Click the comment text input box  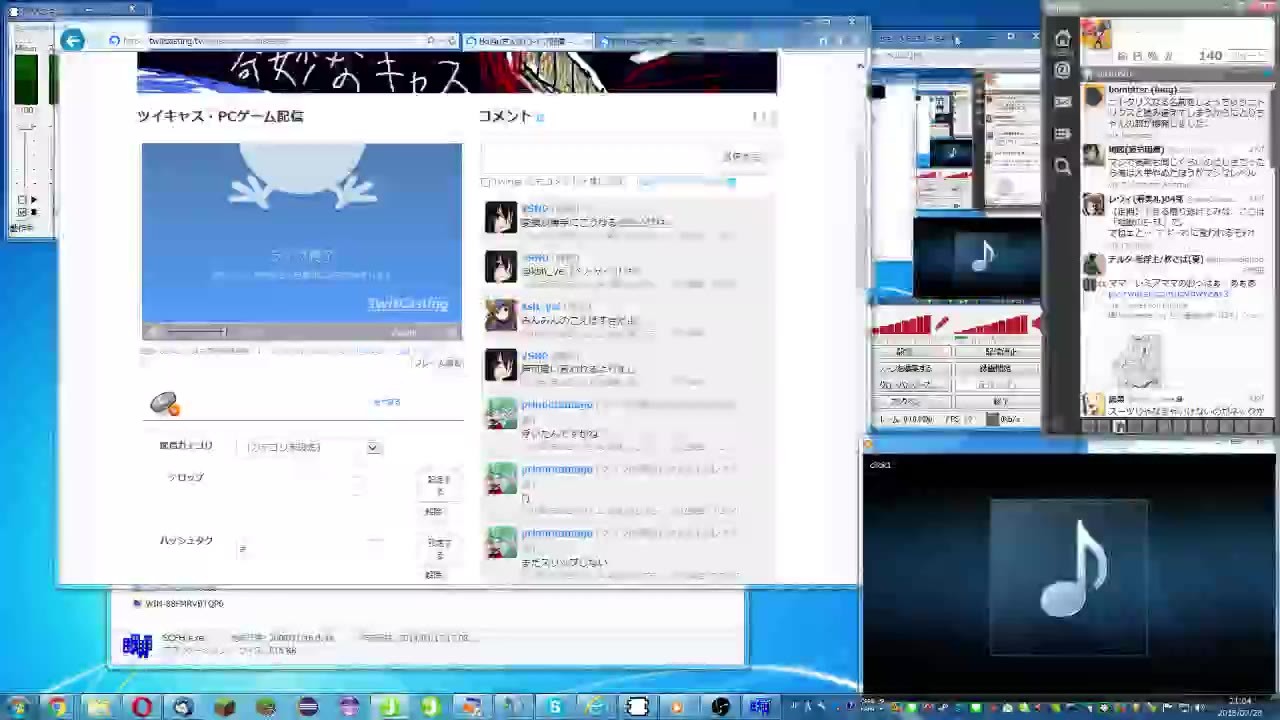tap(600, 157)
